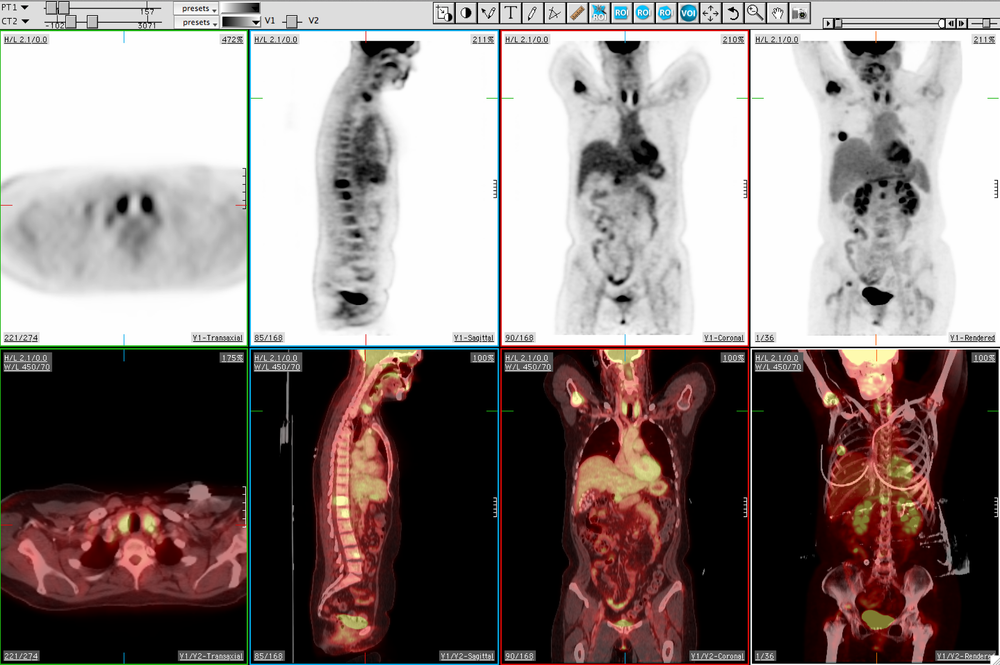Screen dimensions: 1000x665
Task: Open the CT2 dropdown arrow
Action: (24, 21)
